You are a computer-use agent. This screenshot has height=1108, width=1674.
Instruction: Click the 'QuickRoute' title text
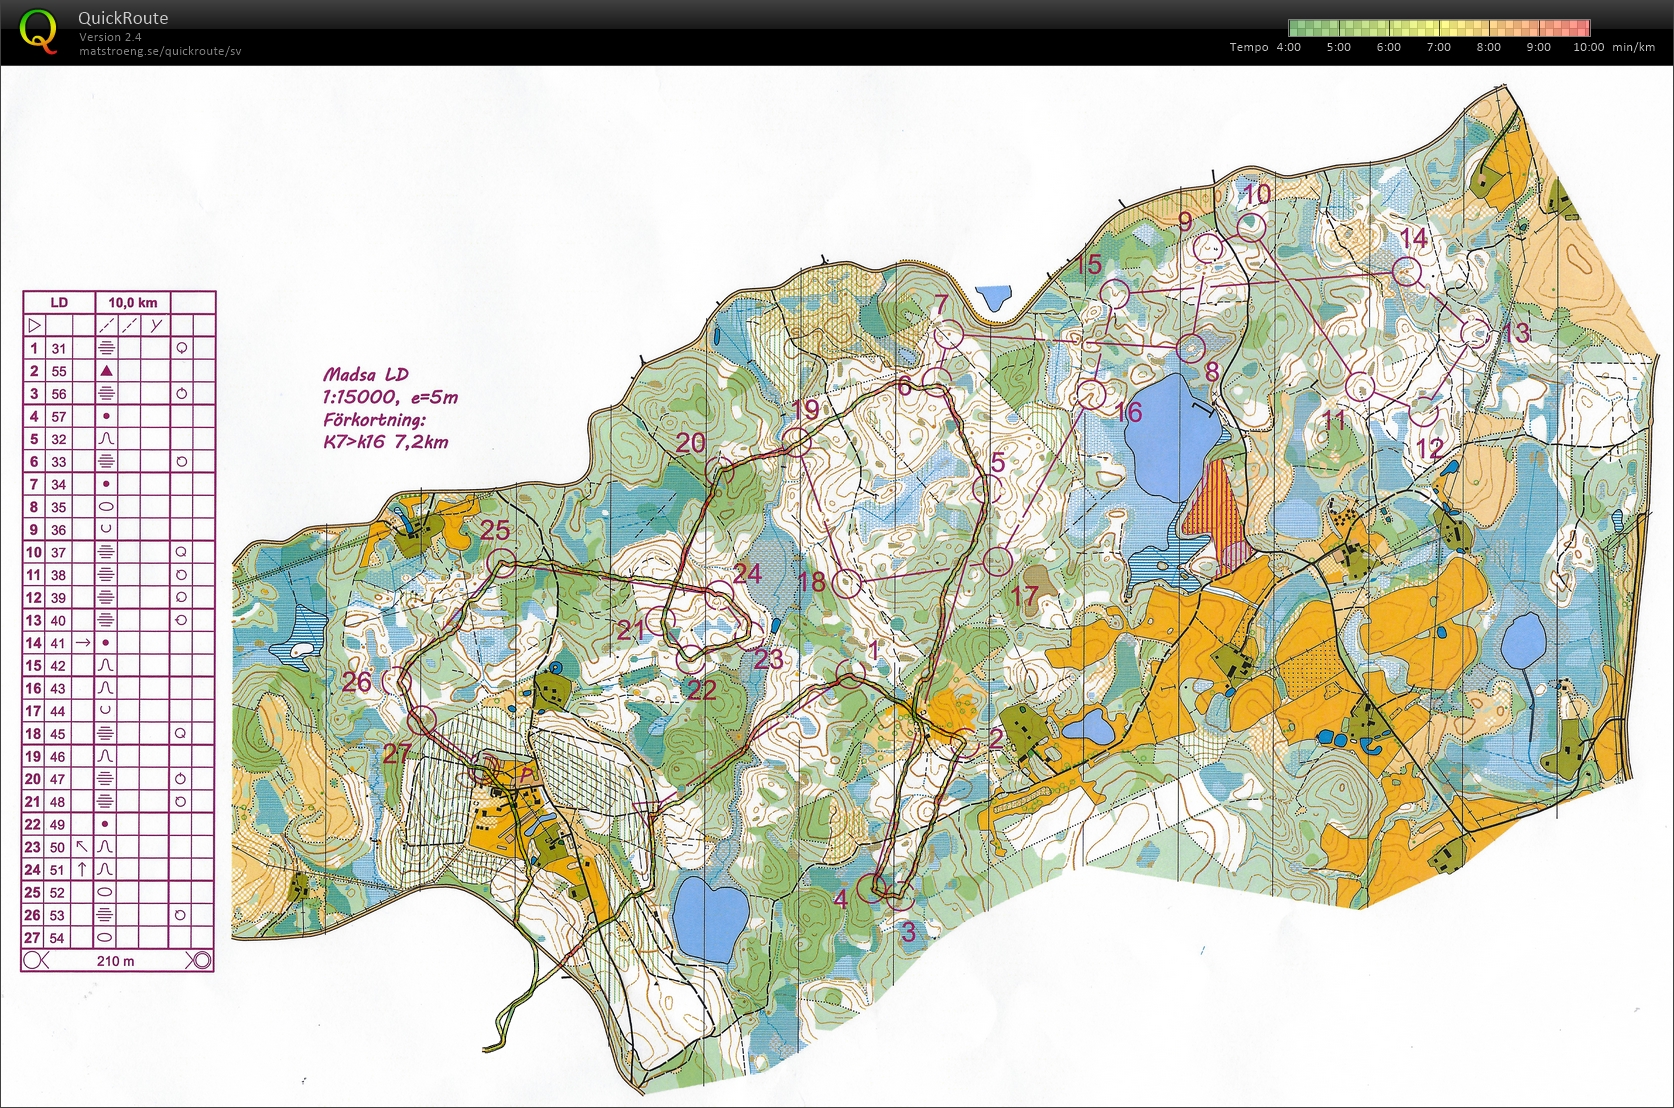pos(123,18)
